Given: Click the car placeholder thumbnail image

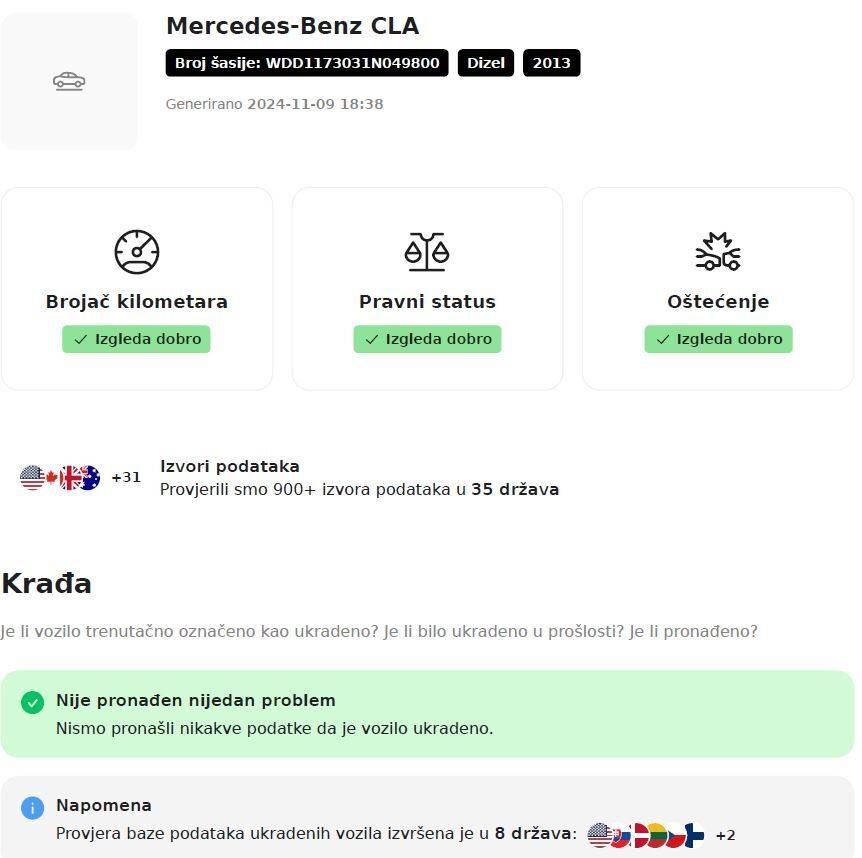Looking at the screenshot, I should [x=69, y=81].
